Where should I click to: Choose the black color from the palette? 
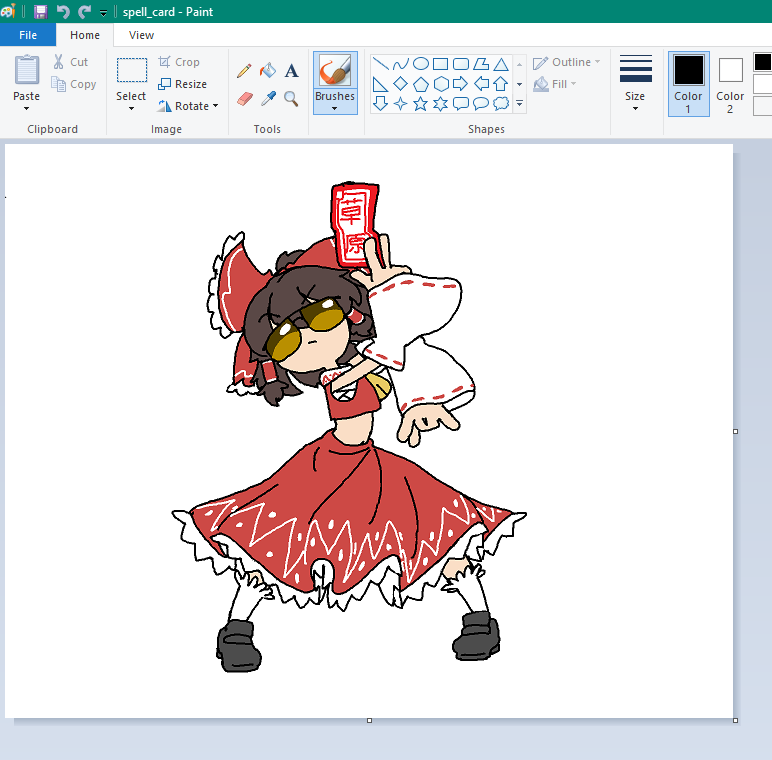[762, 62]
